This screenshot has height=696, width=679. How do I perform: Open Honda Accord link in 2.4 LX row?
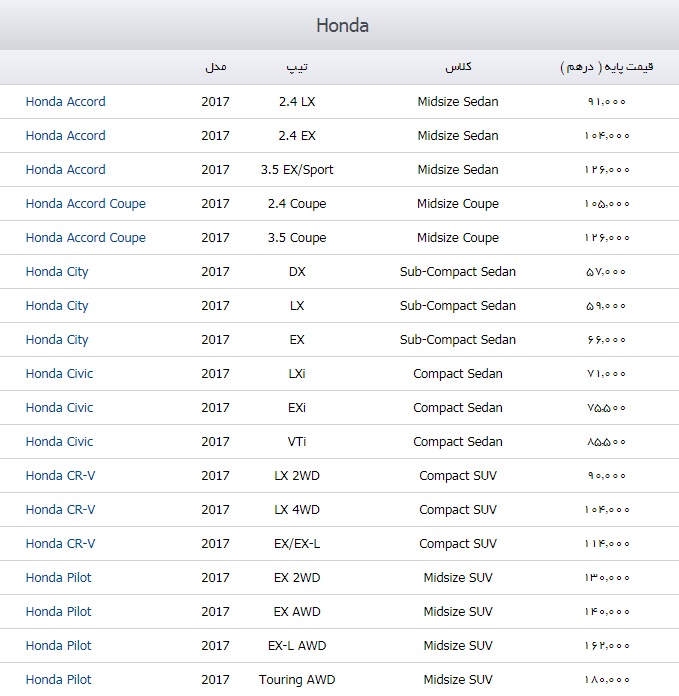[66, 102]
